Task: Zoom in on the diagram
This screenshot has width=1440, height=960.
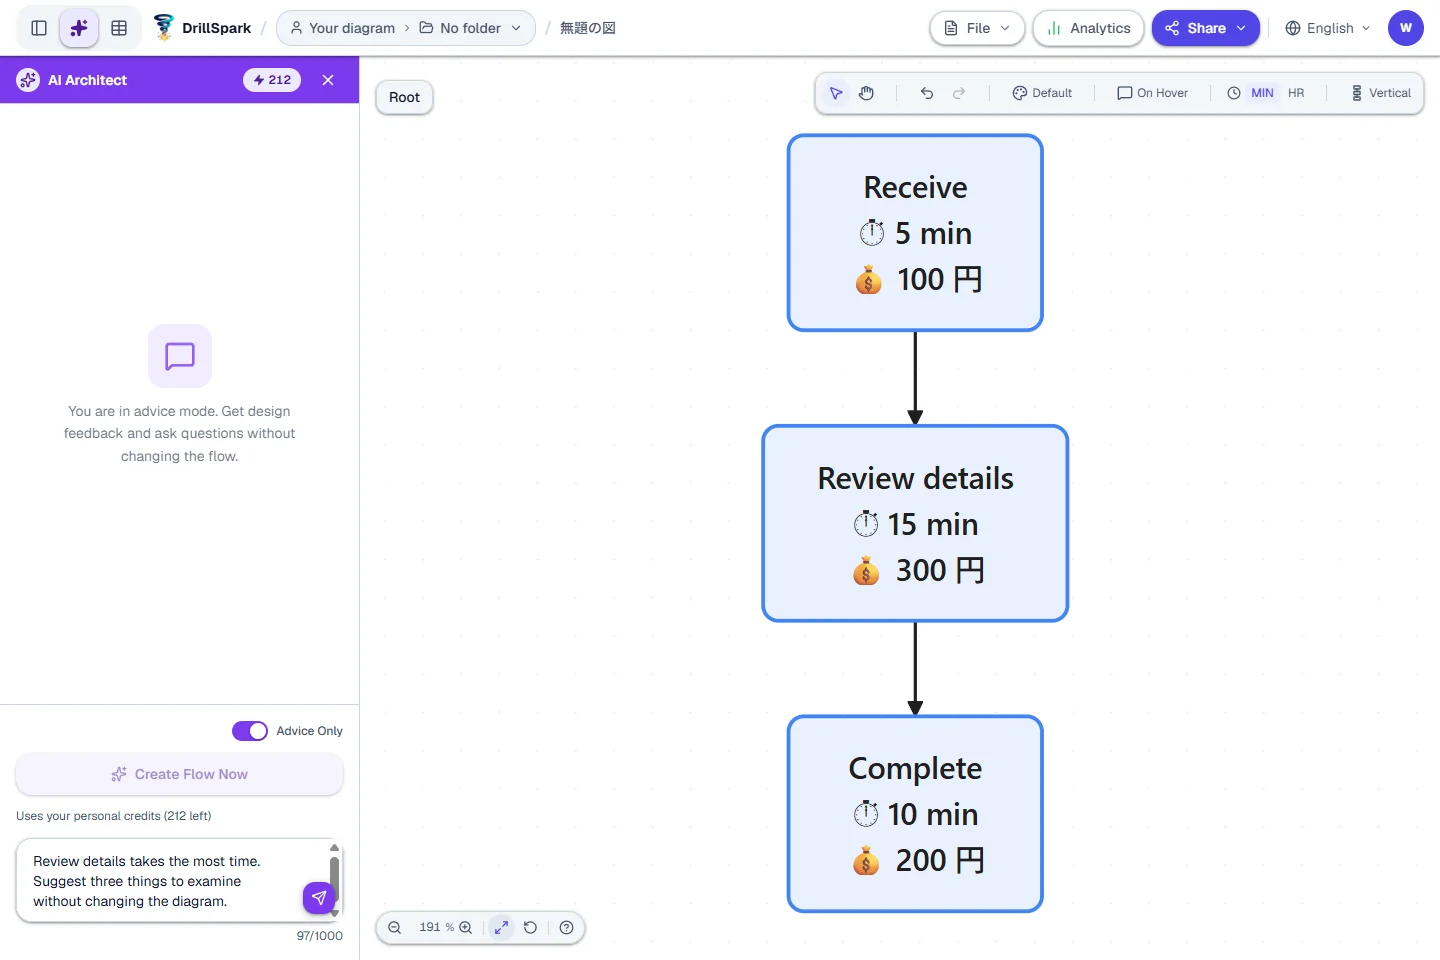Action: [465, 928]
